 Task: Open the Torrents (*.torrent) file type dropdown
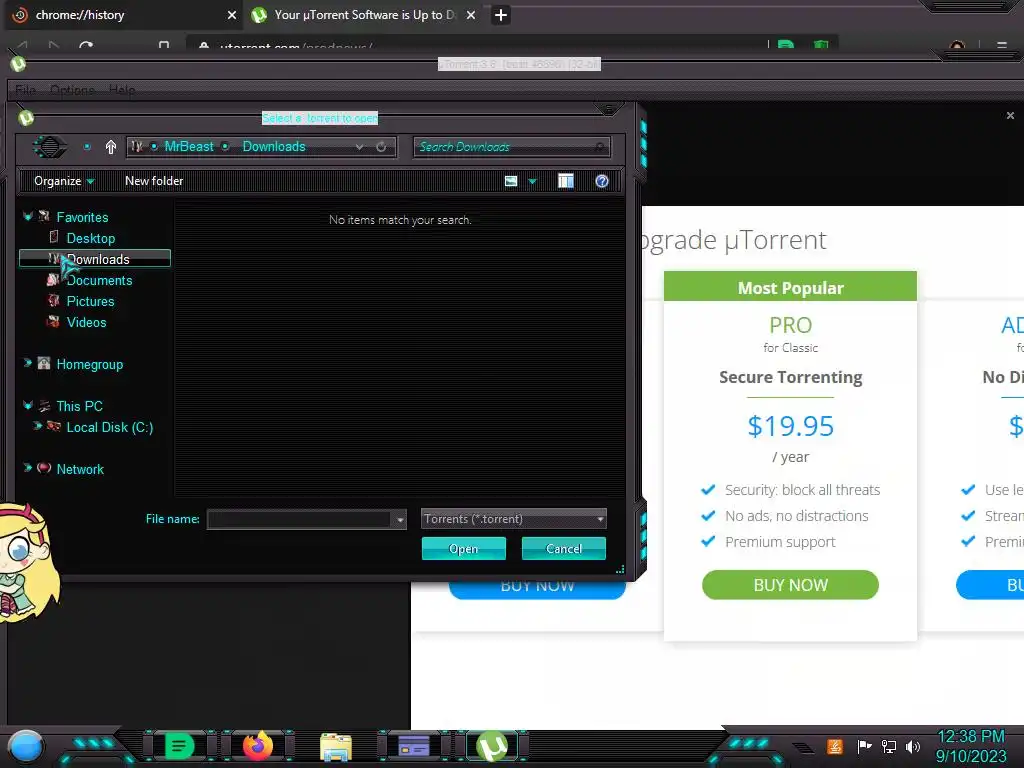(513, 519)
